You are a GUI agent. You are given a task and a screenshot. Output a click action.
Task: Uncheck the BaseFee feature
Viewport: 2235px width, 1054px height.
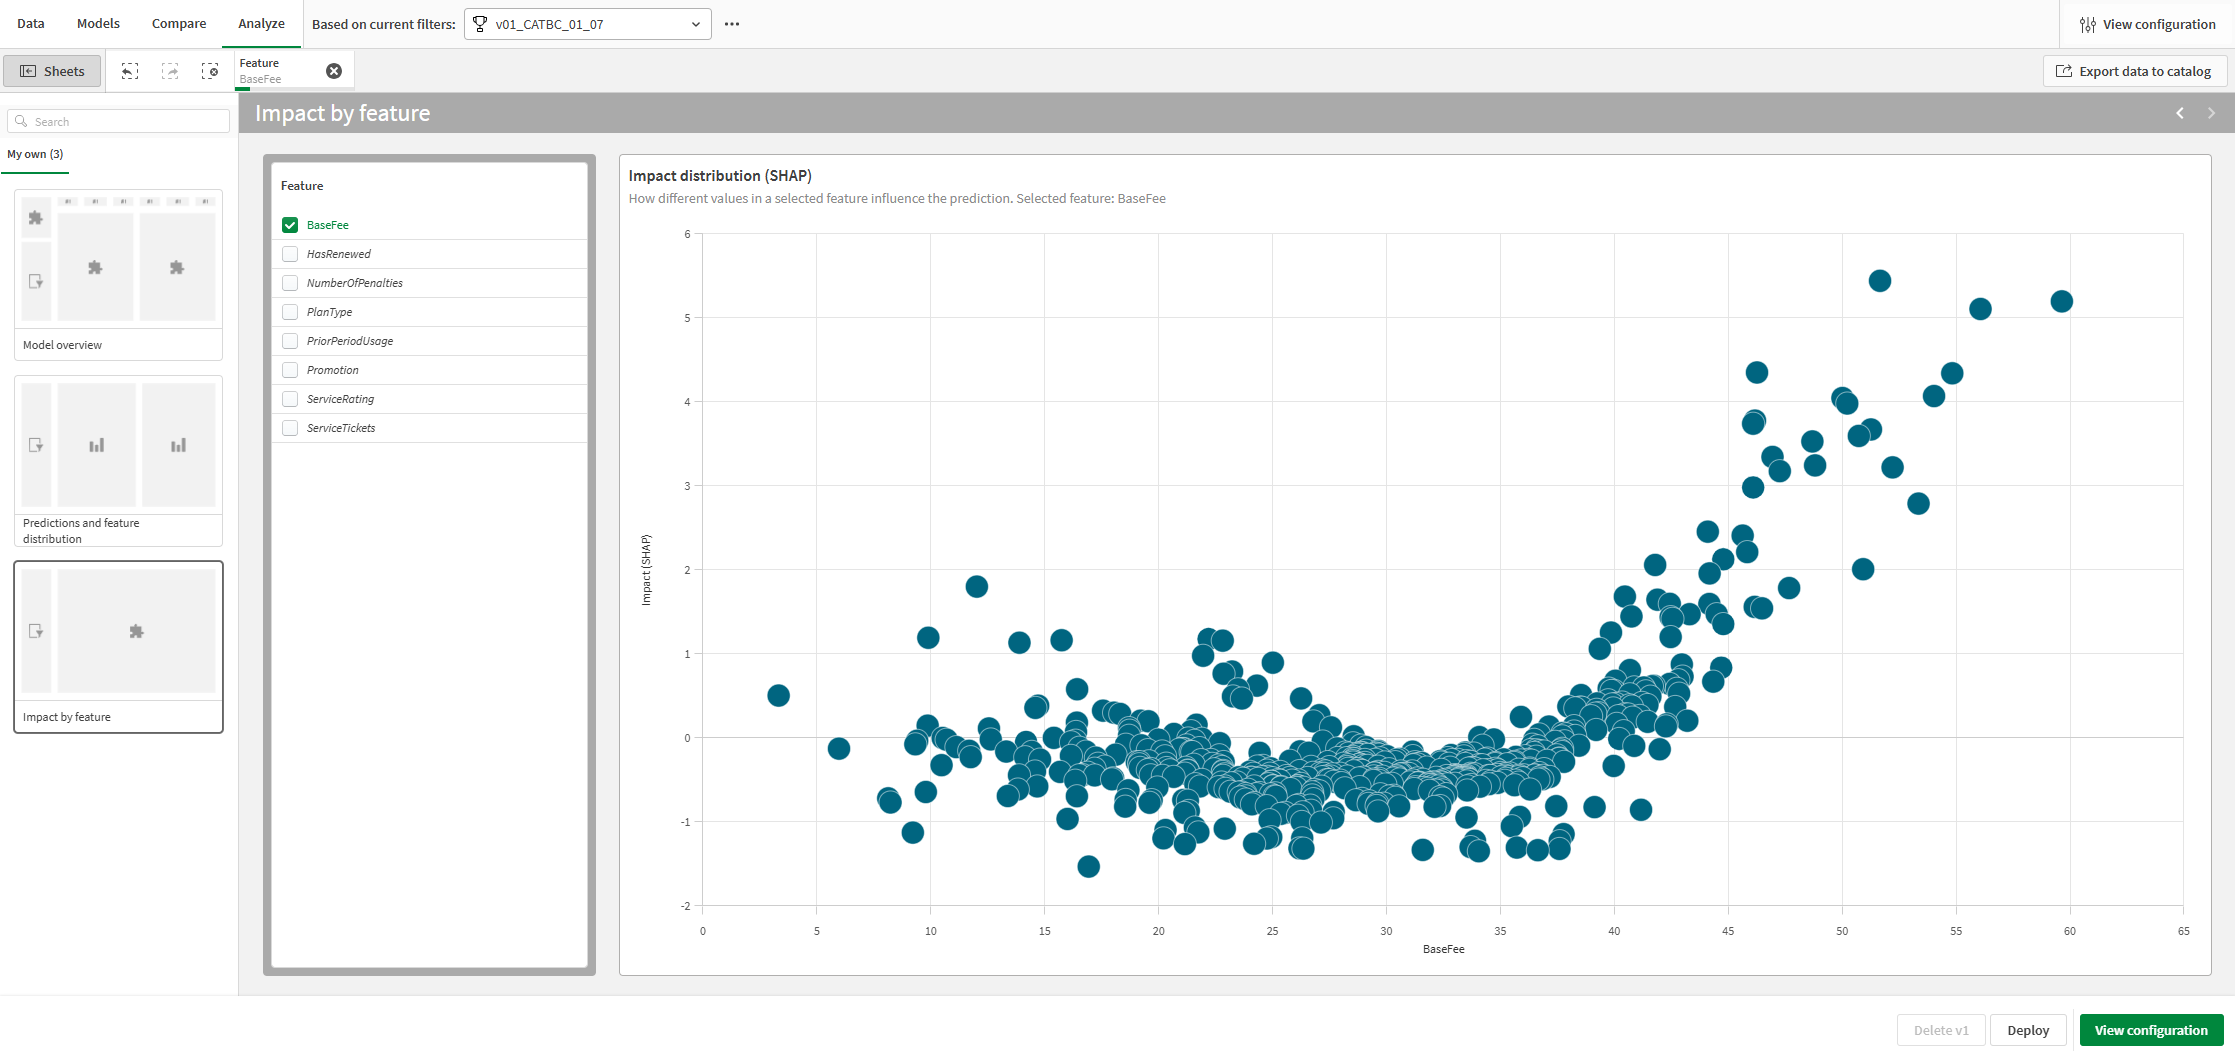click(289, 224)
